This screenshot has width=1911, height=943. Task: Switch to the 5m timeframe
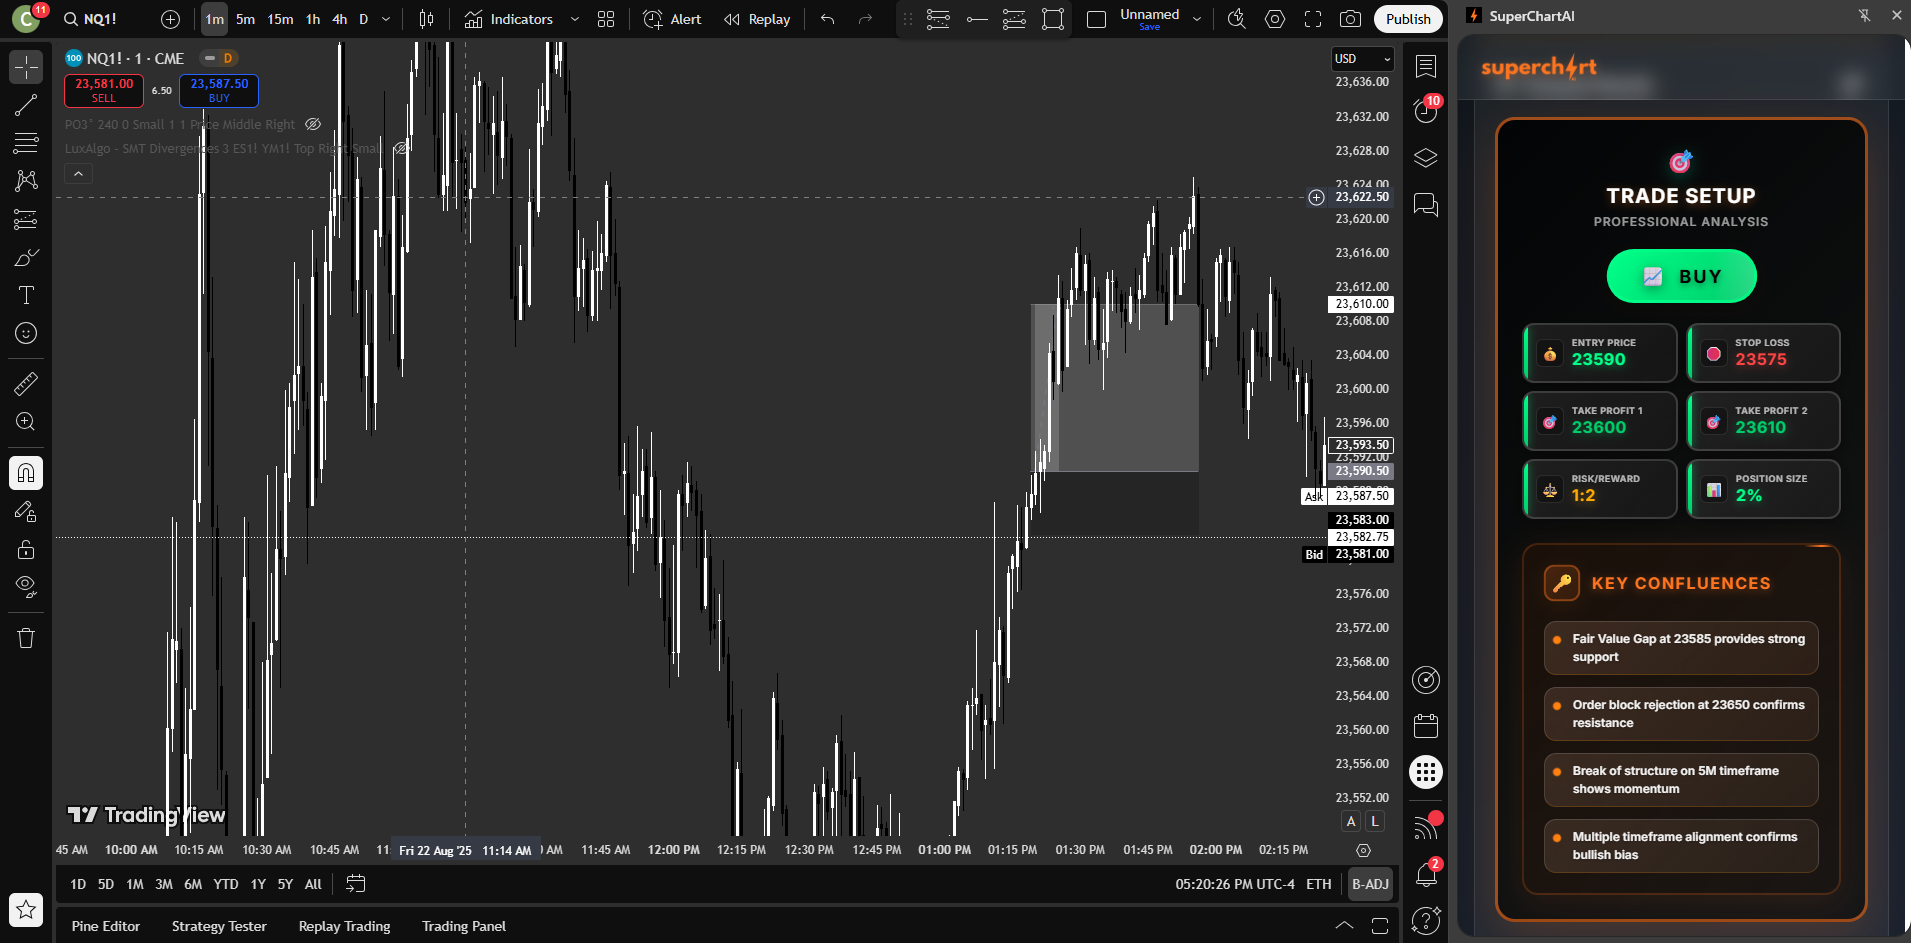tap(245, 19)
